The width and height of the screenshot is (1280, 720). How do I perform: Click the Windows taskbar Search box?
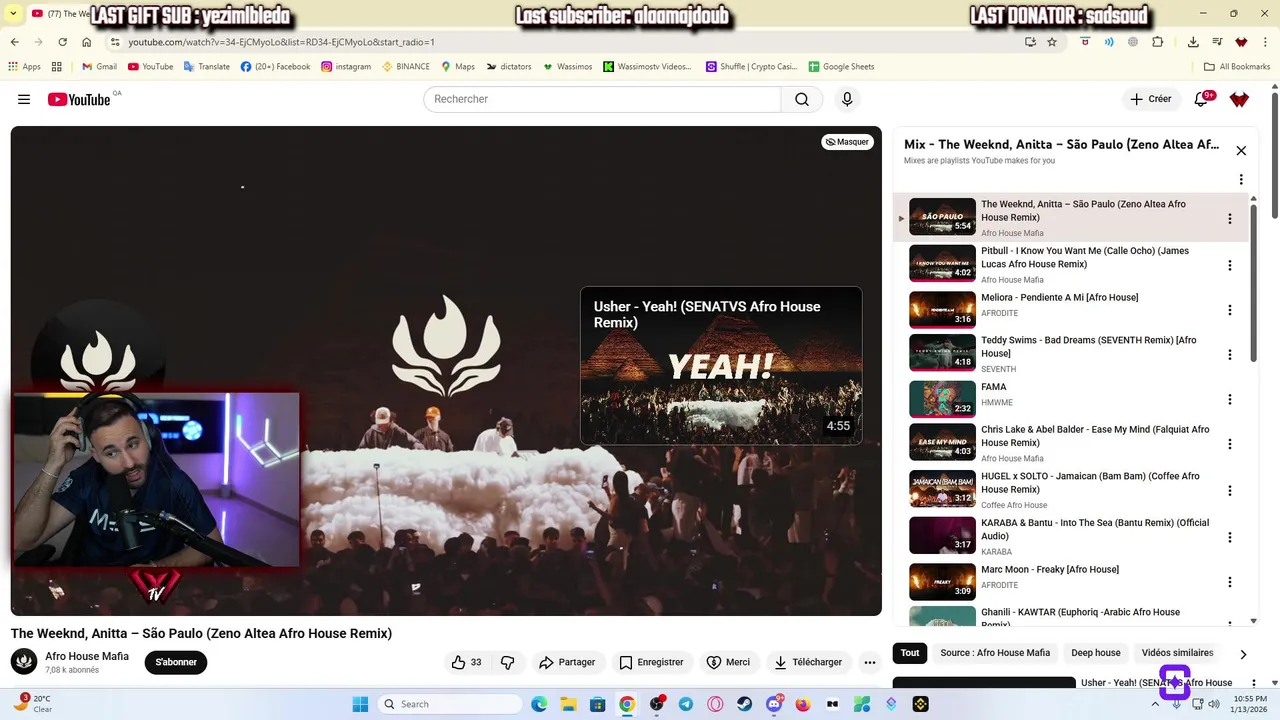pos(450,704)
